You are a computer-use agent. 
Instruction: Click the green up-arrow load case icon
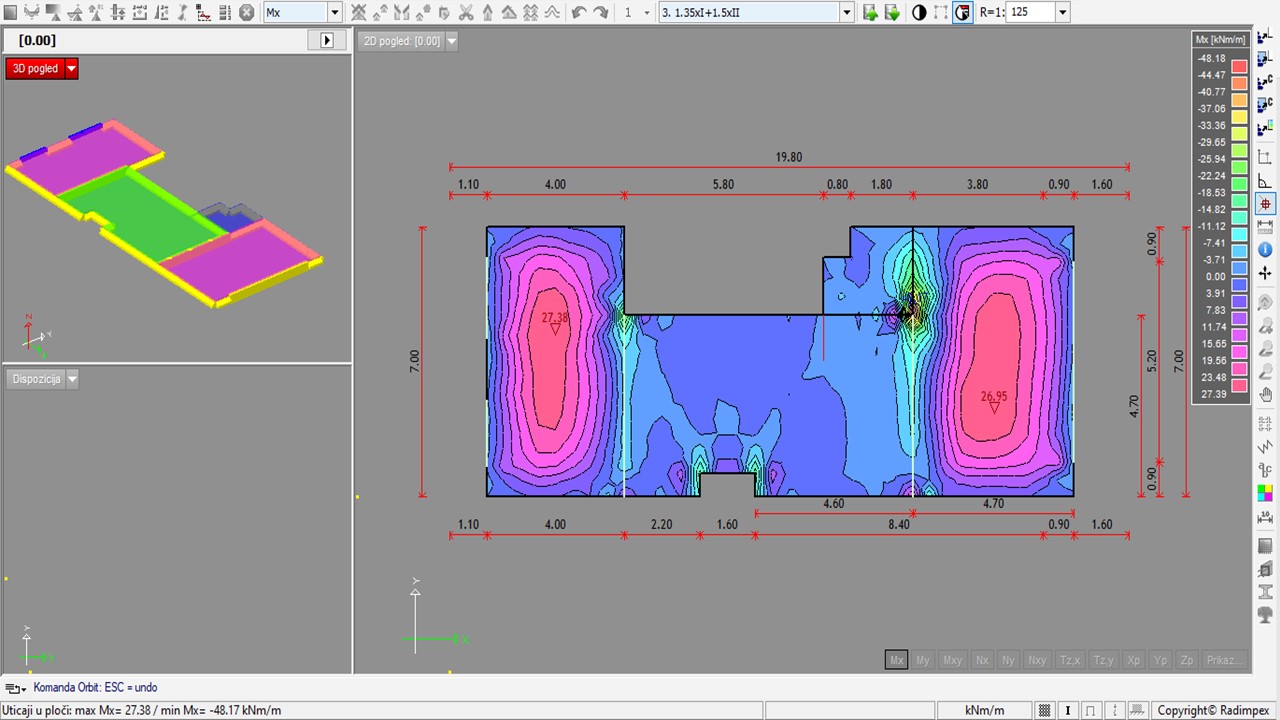pyautogui.click(x=870, y=13)
